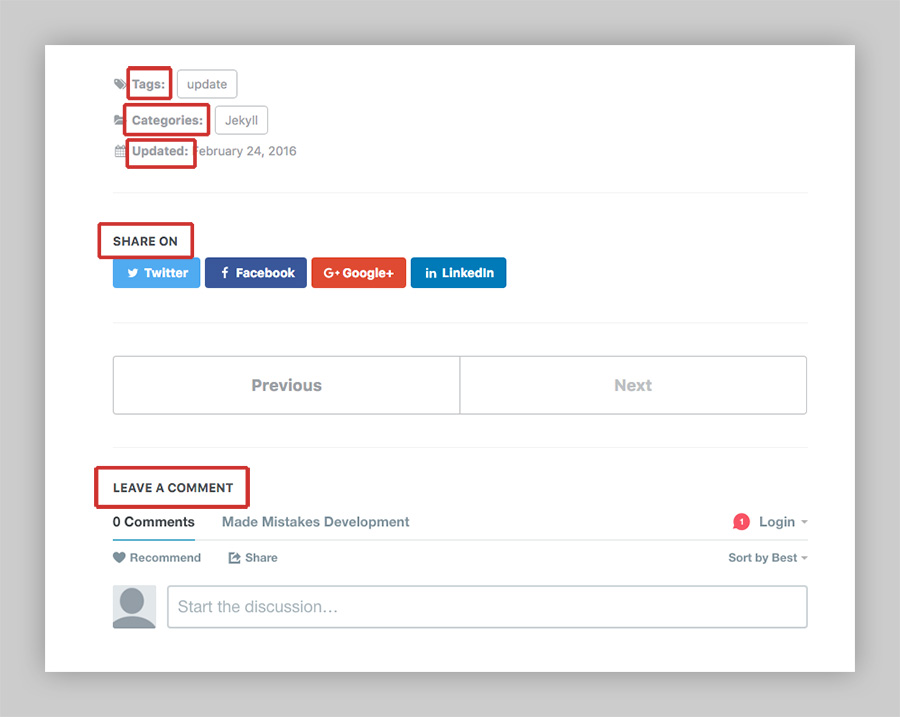The height and width of the screenshot is (717, 900).
Task: Click the heart Recommend button
Action: [x=157, y=558]
